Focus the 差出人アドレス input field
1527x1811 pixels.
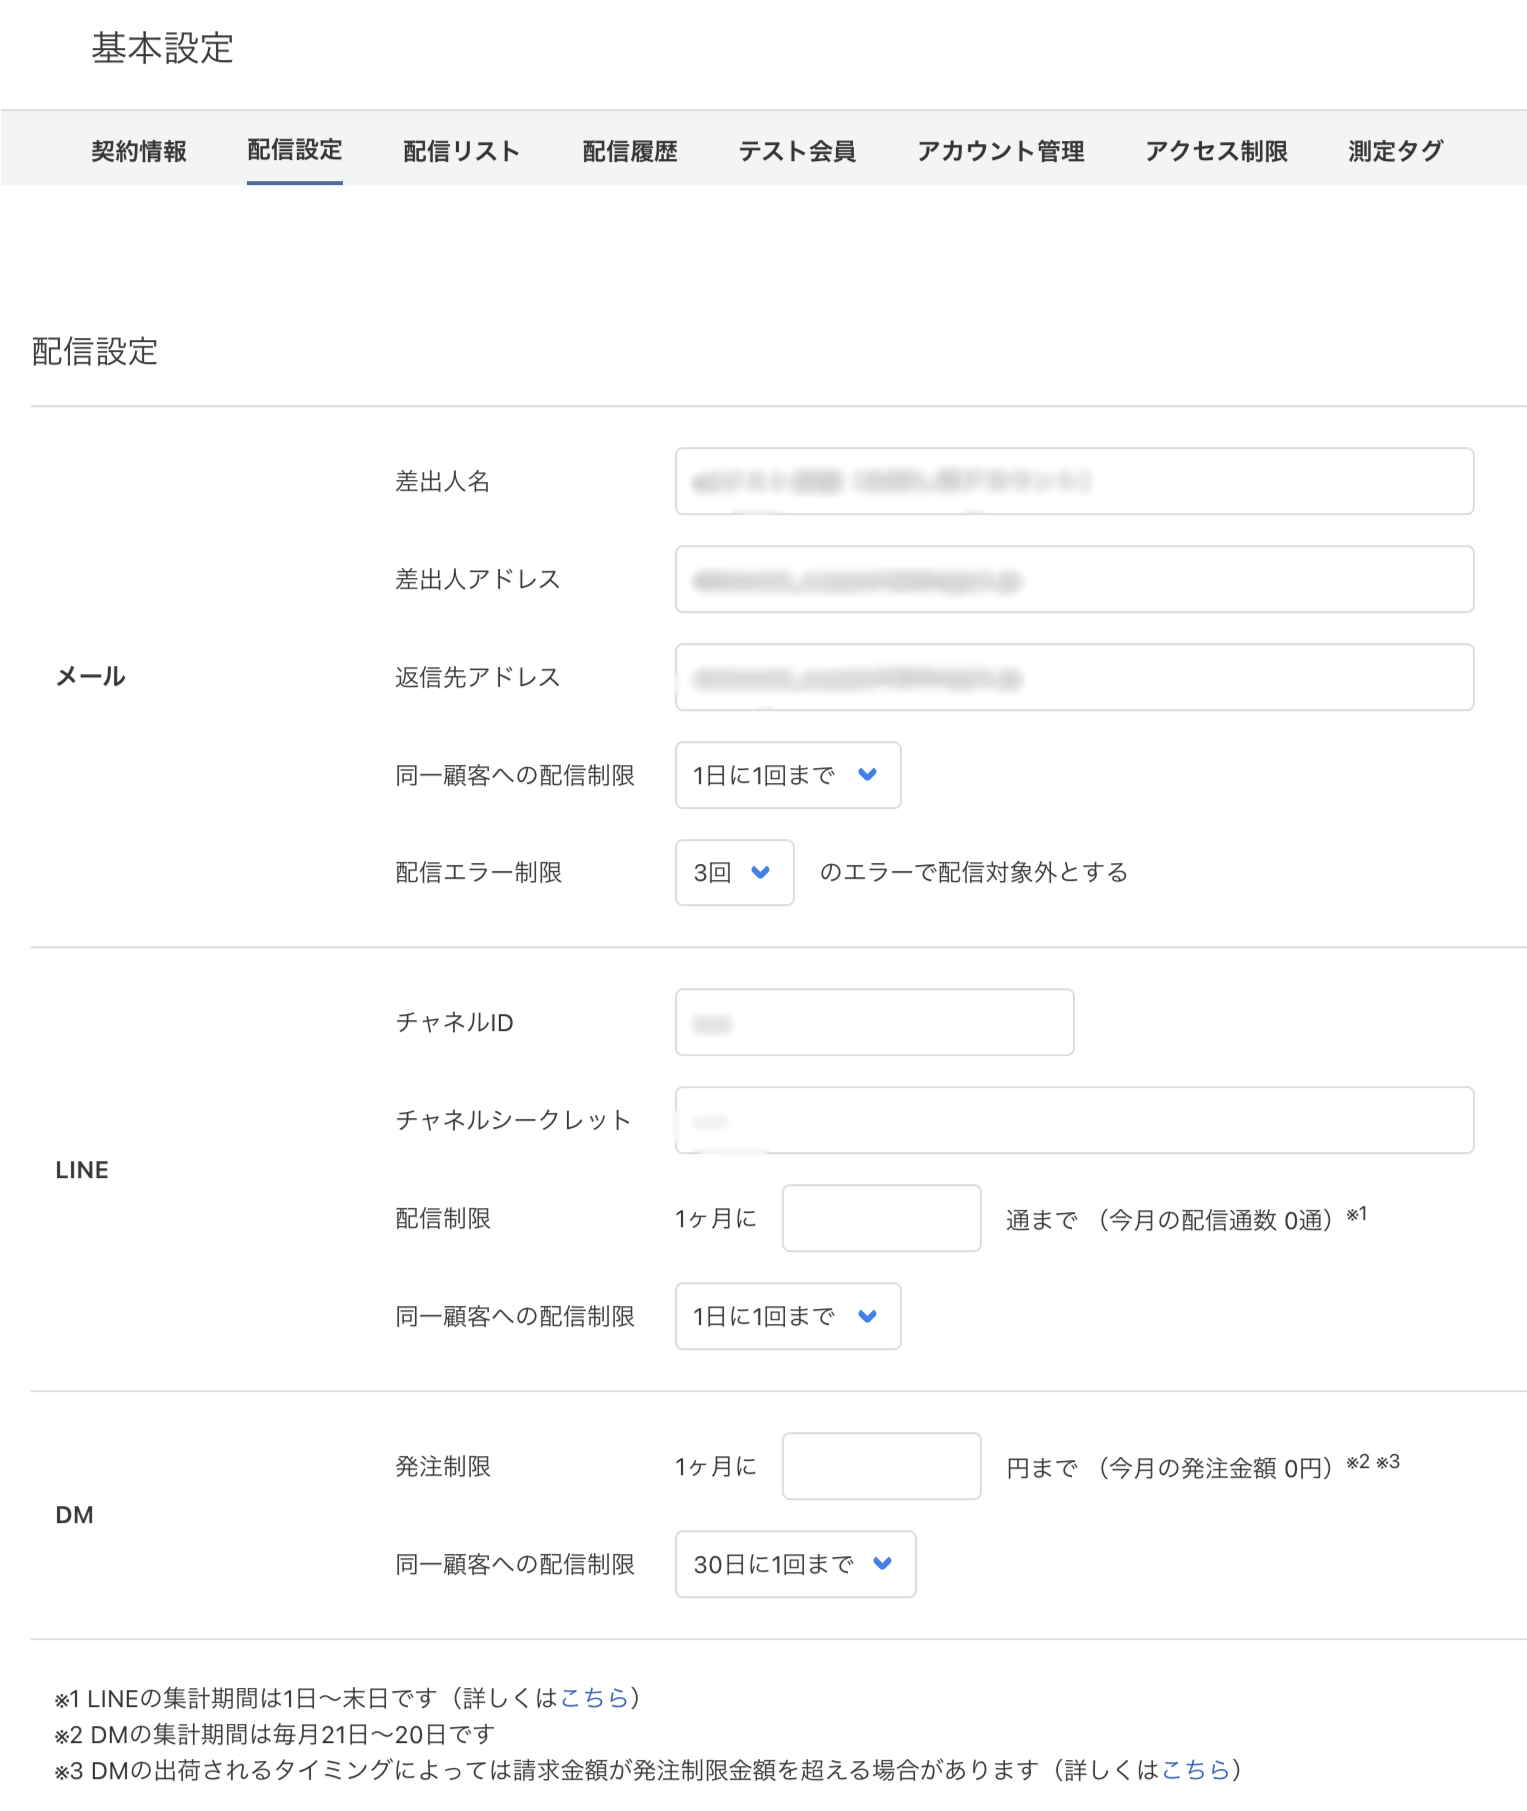click(1074, 579)
